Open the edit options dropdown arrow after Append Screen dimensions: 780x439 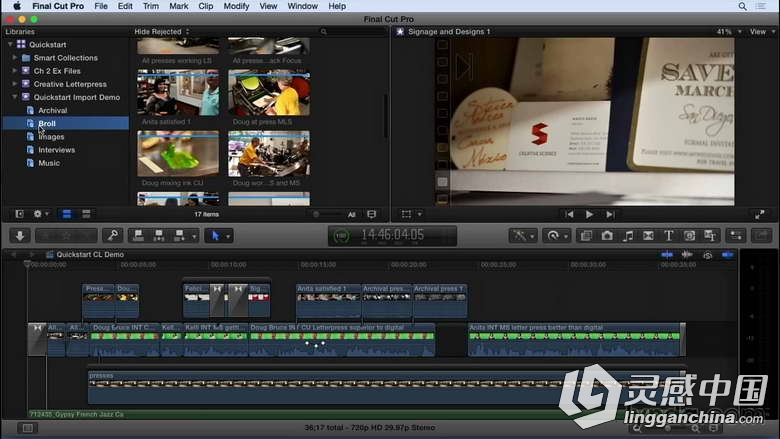point(194,236)
